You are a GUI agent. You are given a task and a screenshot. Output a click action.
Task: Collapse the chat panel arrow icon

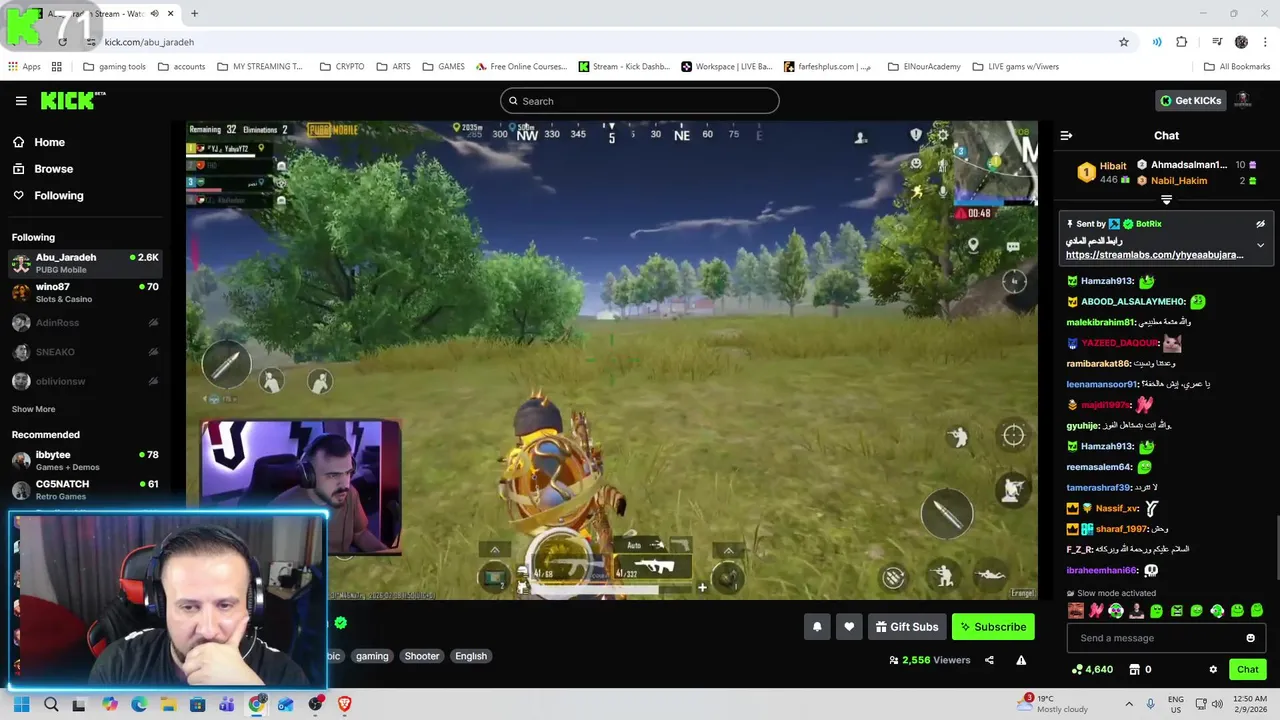click(x=1066, y=135)
